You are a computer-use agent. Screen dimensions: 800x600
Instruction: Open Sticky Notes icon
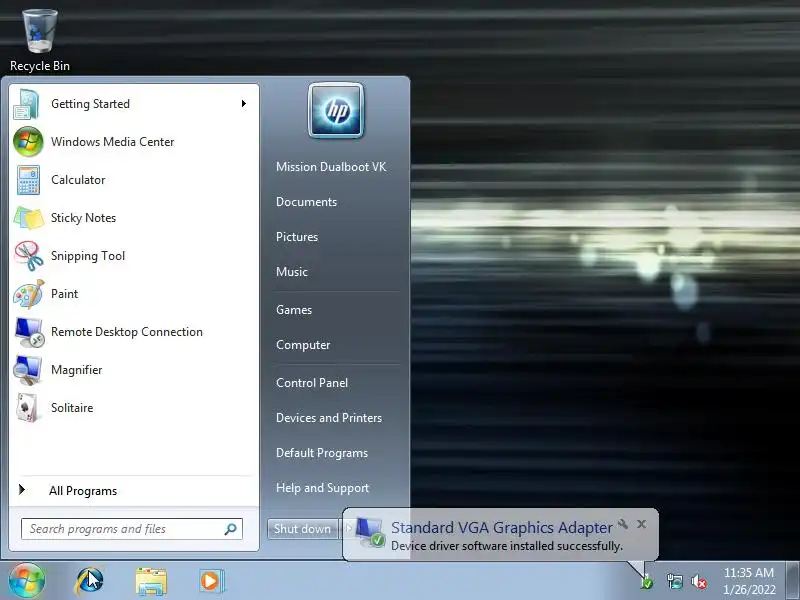click(x=28, y=218)
